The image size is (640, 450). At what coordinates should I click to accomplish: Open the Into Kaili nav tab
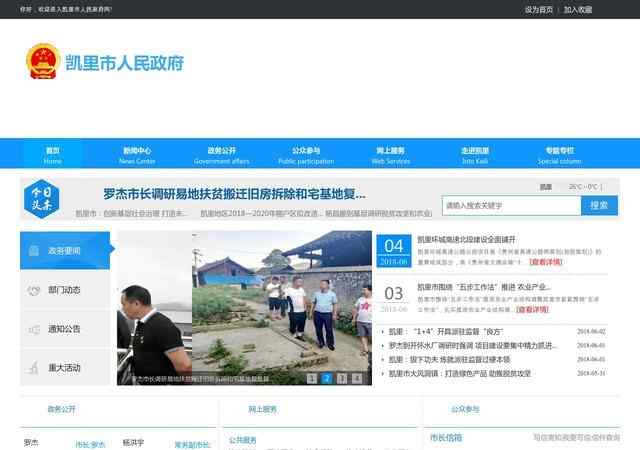click(475, 155)
